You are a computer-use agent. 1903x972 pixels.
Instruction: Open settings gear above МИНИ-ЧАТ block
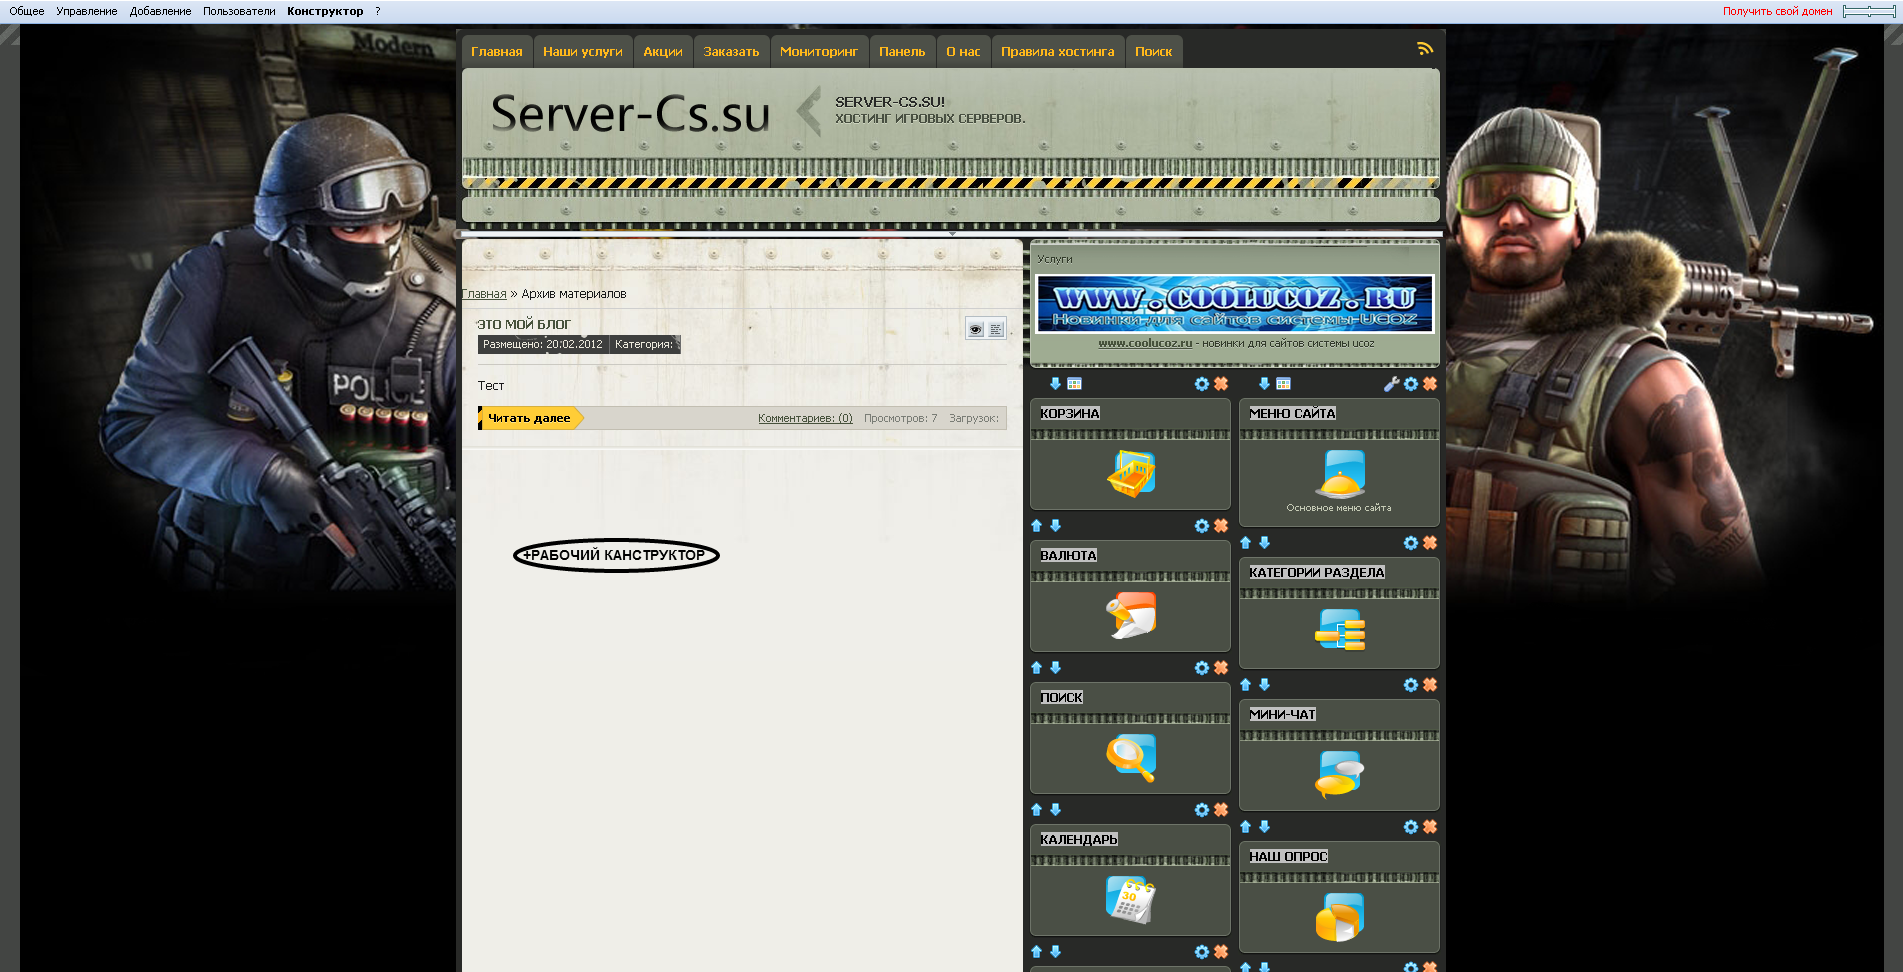(1411, 685)
